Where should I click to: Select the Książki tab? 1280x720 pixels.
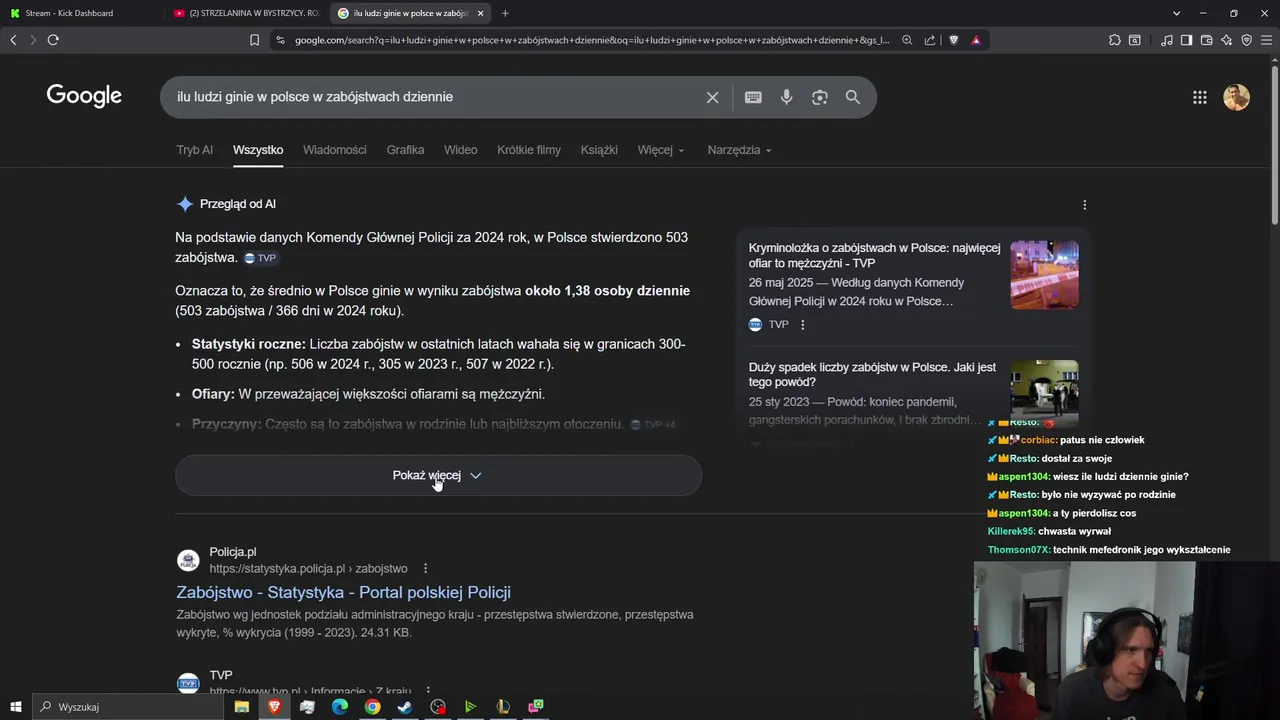[x=599, y=150]
